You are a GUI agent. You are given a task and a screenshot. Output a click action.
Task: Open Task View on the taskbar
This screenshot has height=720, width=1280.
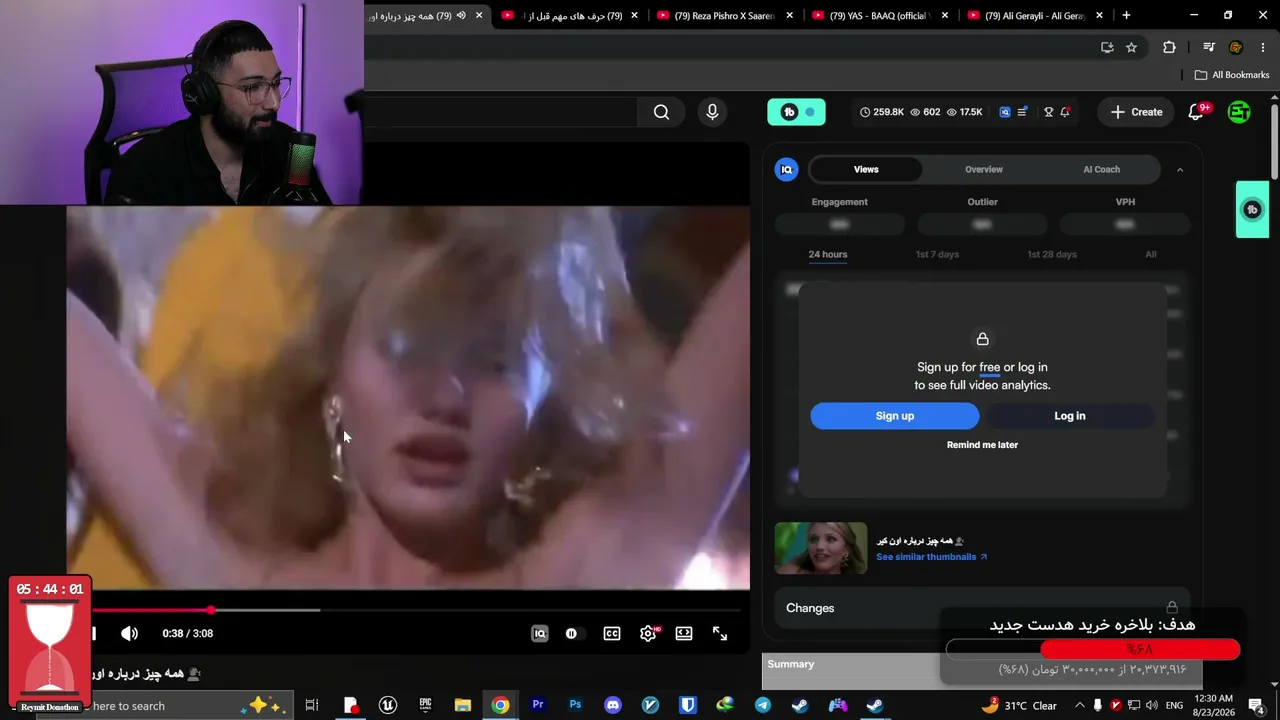pos(312,706)
